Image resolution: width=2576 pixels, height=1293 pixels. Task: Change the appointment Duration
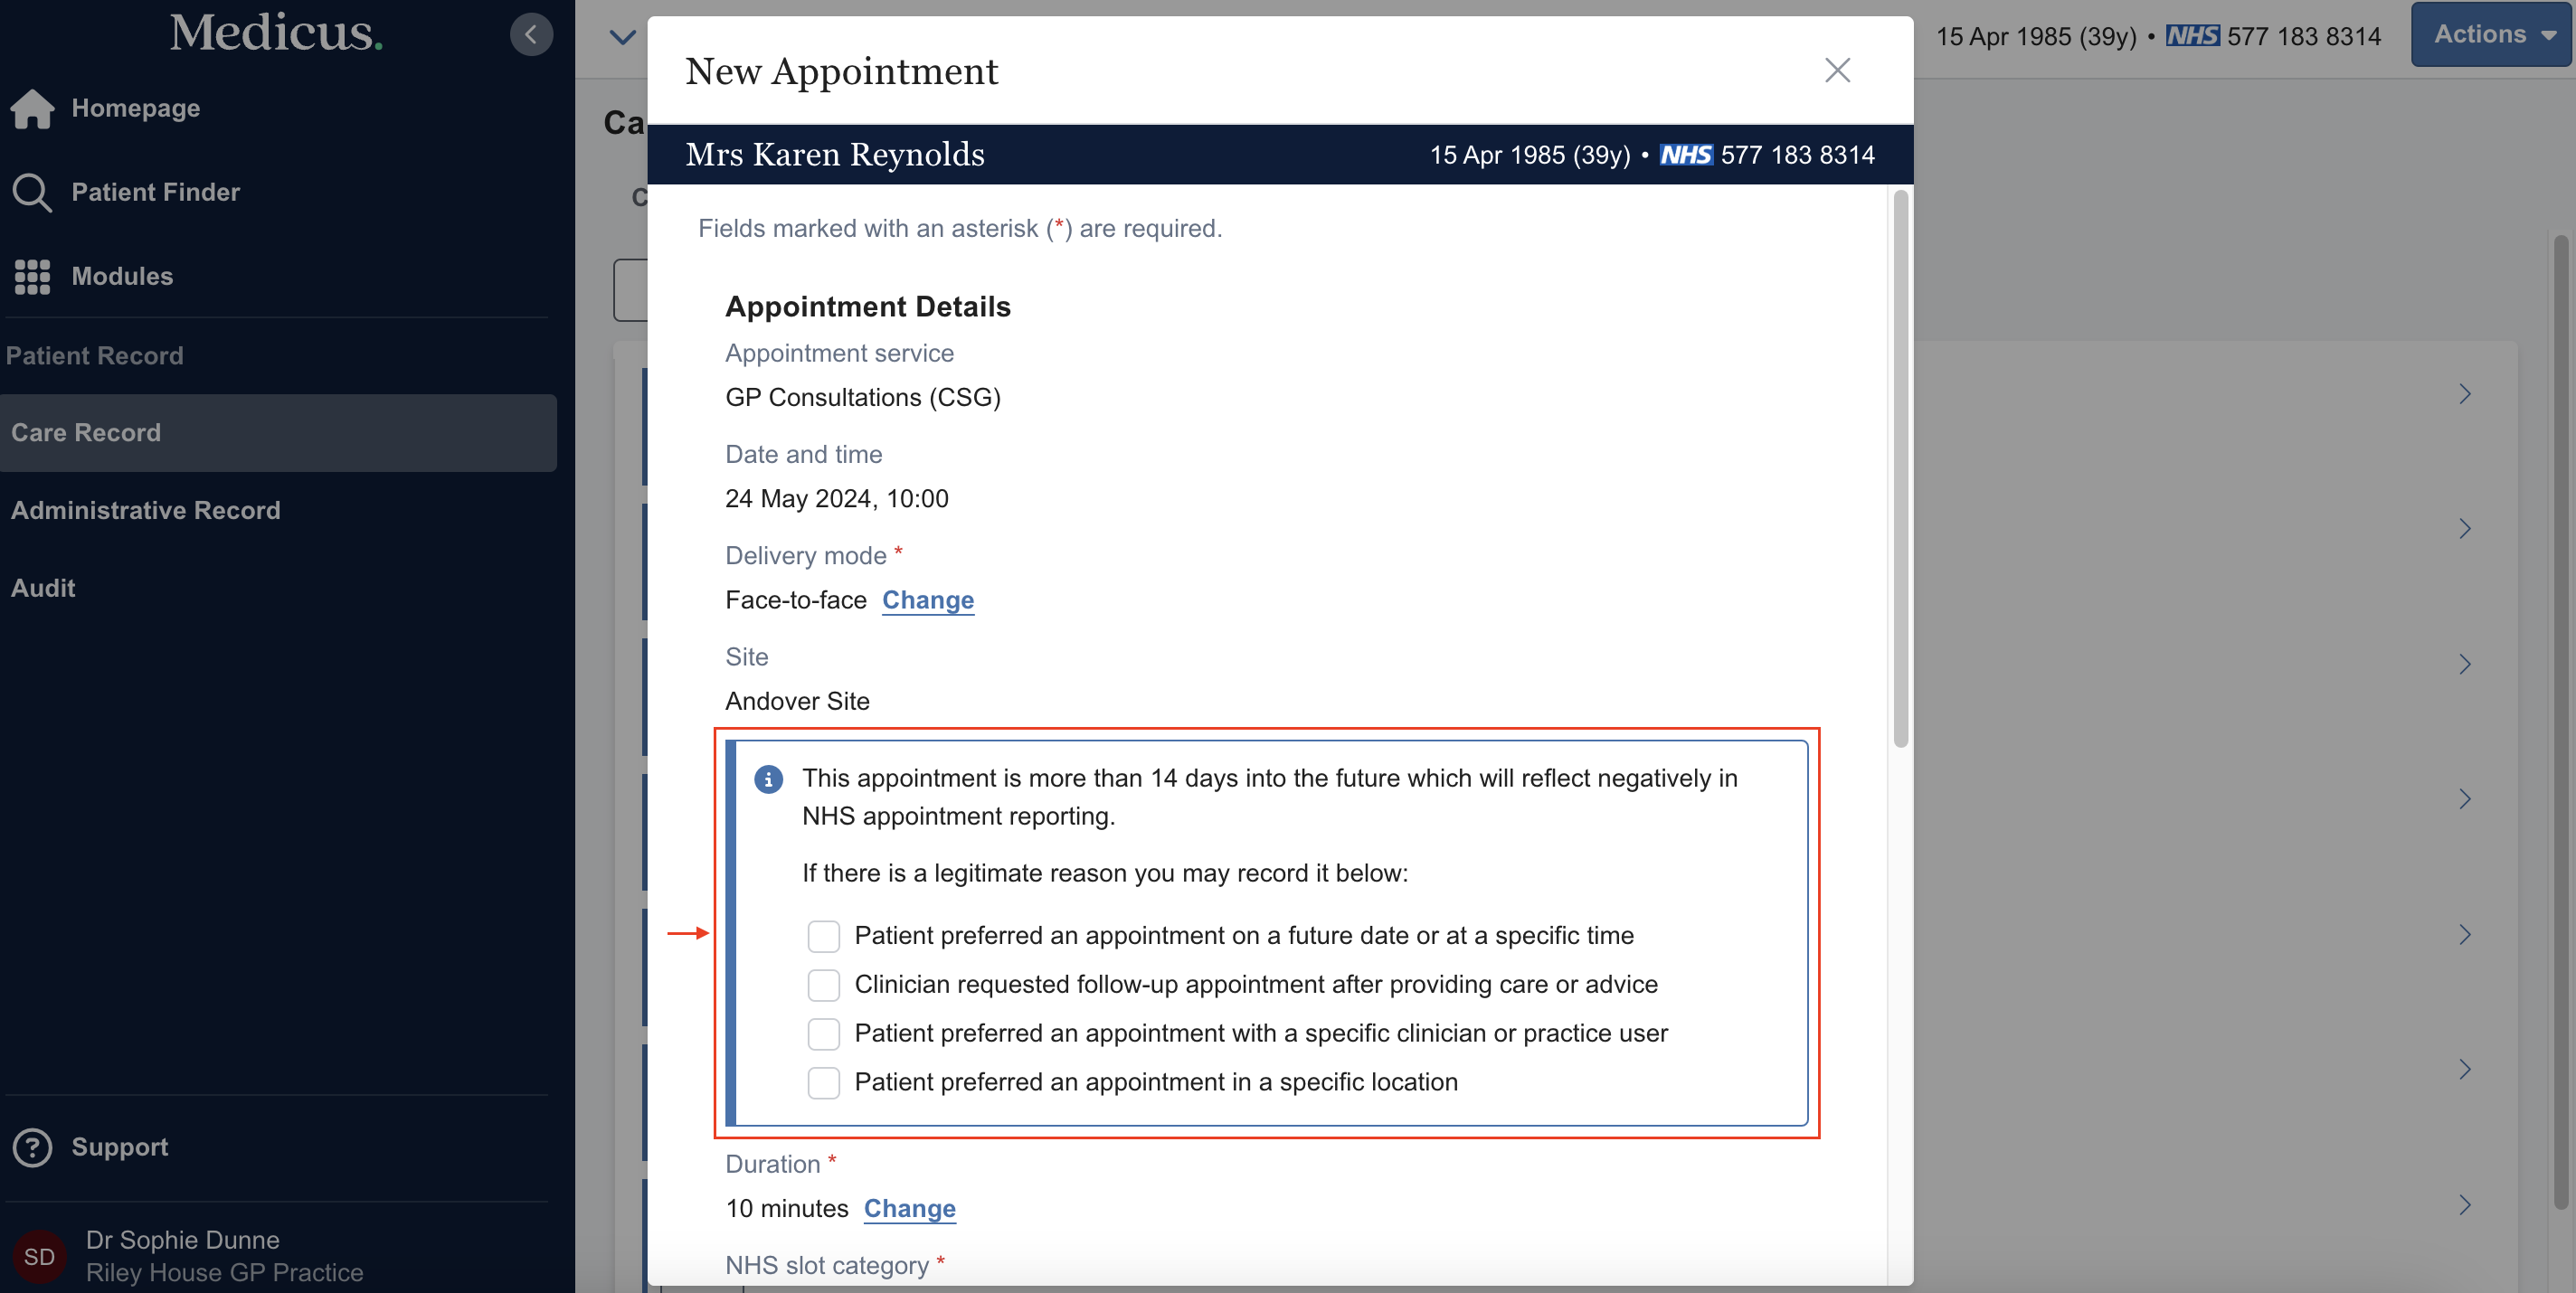coord(910,1209)
